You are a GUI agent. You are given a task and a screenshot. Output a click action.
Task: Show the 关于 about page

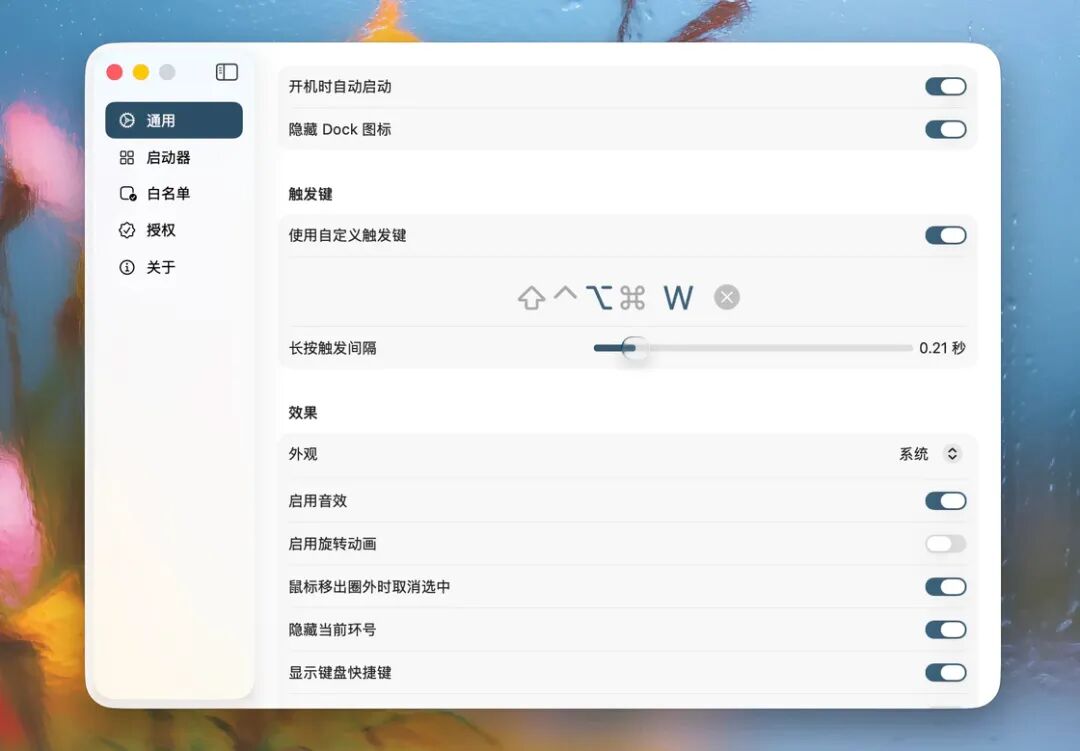click(x=174, y=267)
